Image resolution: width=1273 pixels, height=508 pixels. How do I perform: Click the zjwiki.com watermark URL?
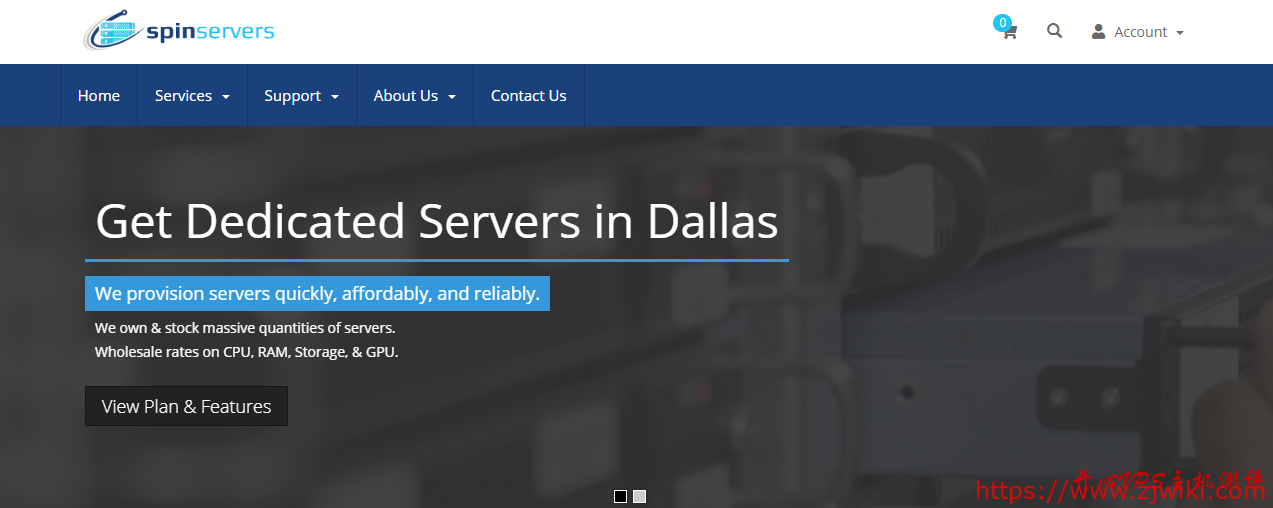[1120, 490]
